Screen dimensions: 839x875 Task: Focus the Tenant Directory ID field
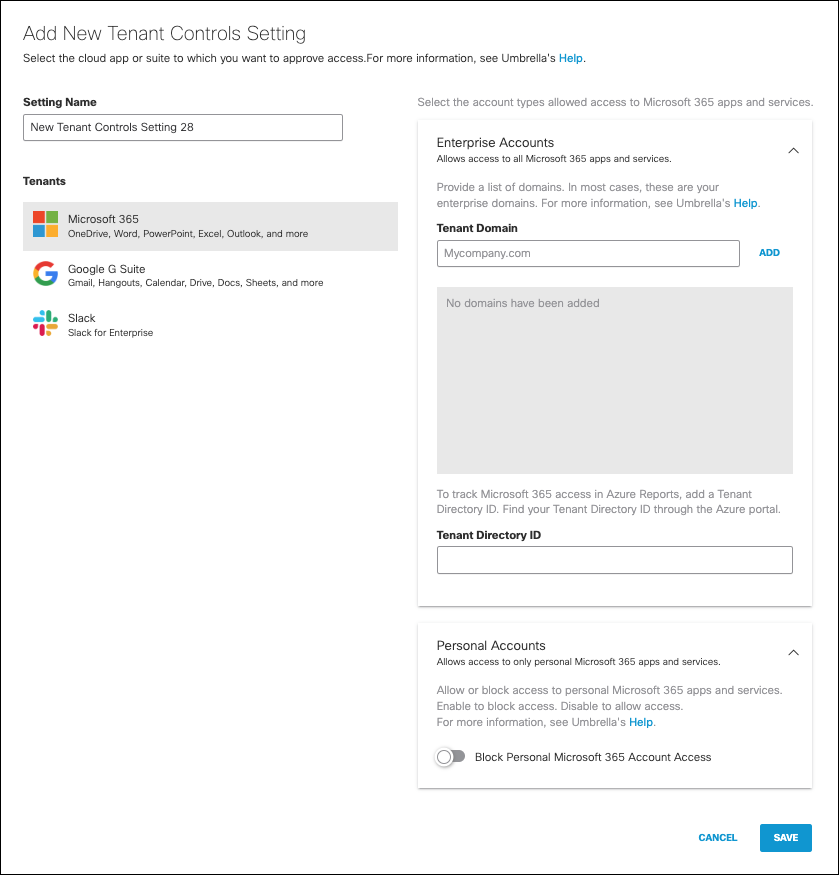[x=615, y=560]
